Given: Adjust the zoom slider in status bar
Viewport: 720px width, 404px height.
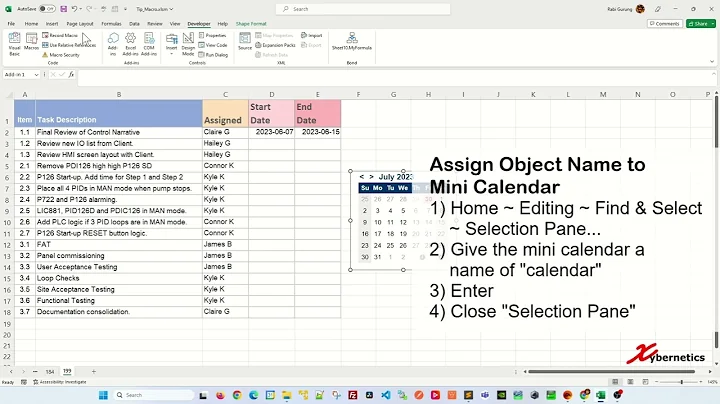Looking at the screenshot, I should [x=681, y=382].
